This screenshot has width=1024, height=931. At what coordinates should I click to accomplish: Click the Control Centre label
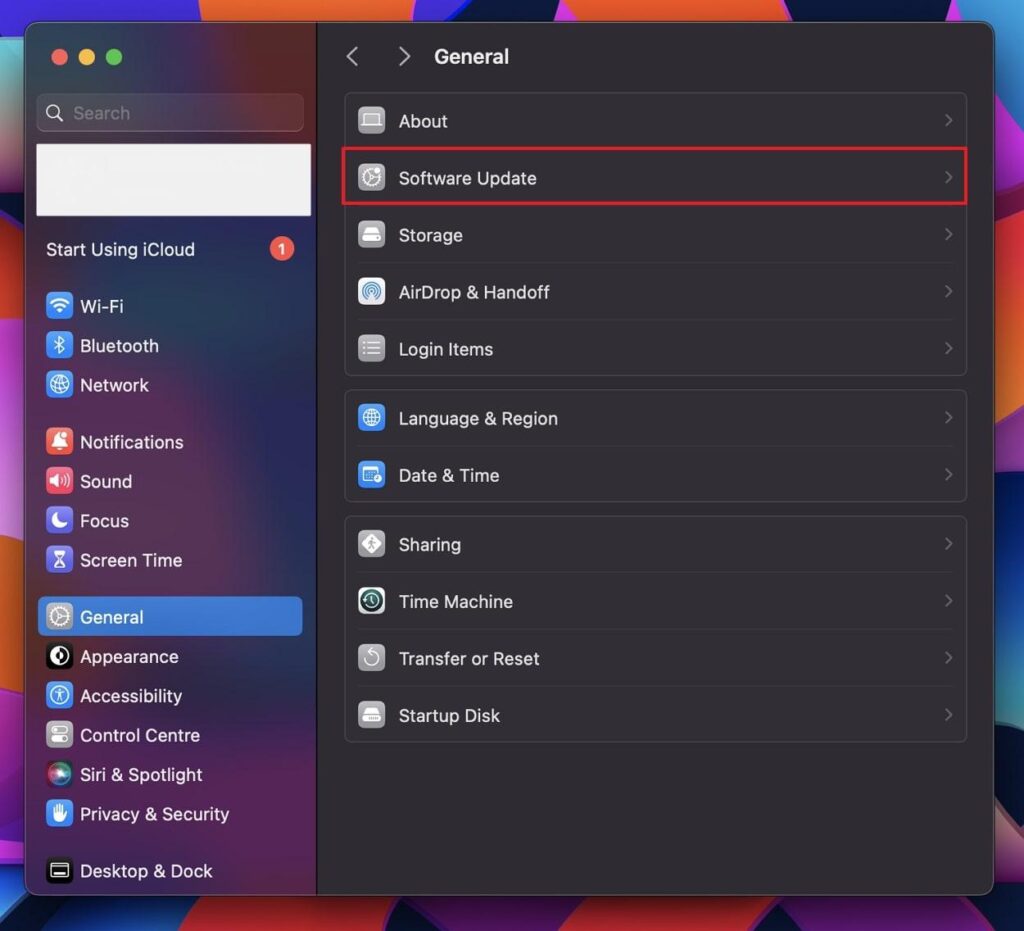click(140, 735)
